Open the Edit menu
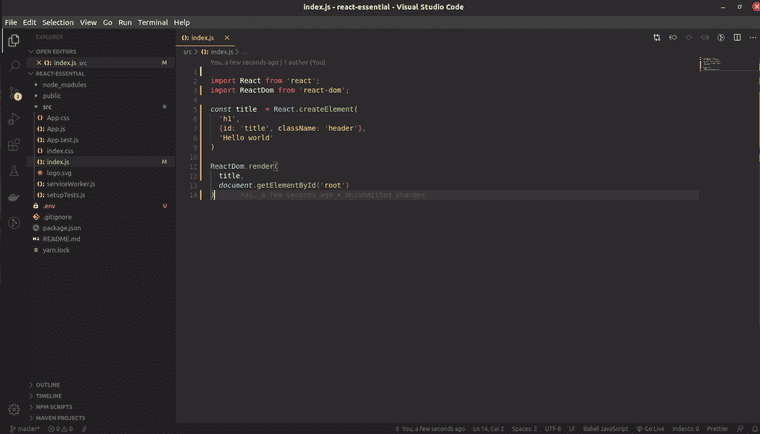 [29, 22]
